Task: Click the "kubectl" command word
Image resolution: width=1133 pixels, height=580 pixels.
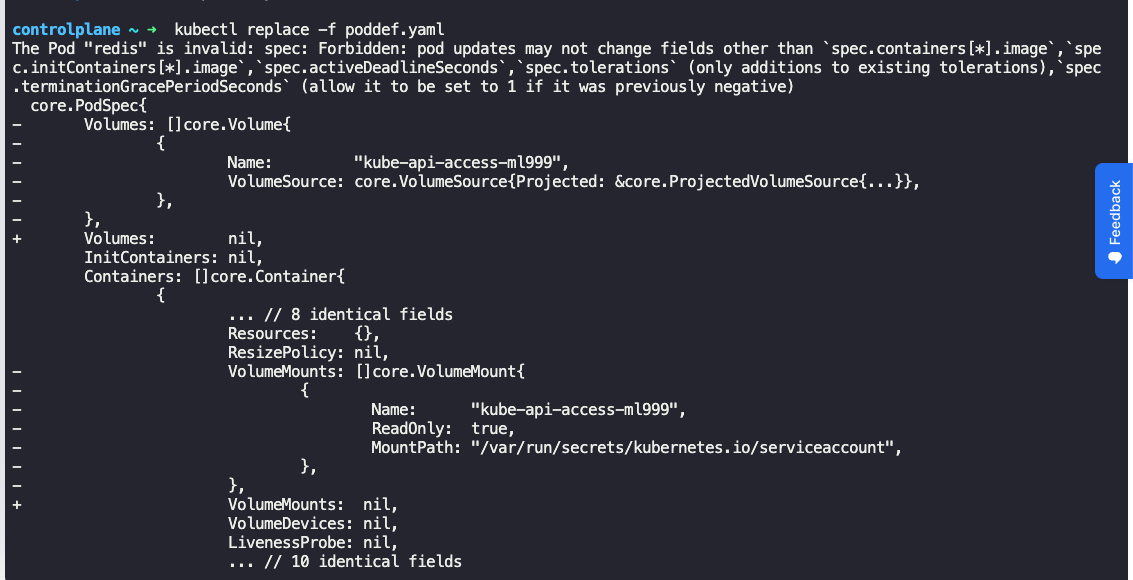Action: pyautogui.click(x=205, y=29)
